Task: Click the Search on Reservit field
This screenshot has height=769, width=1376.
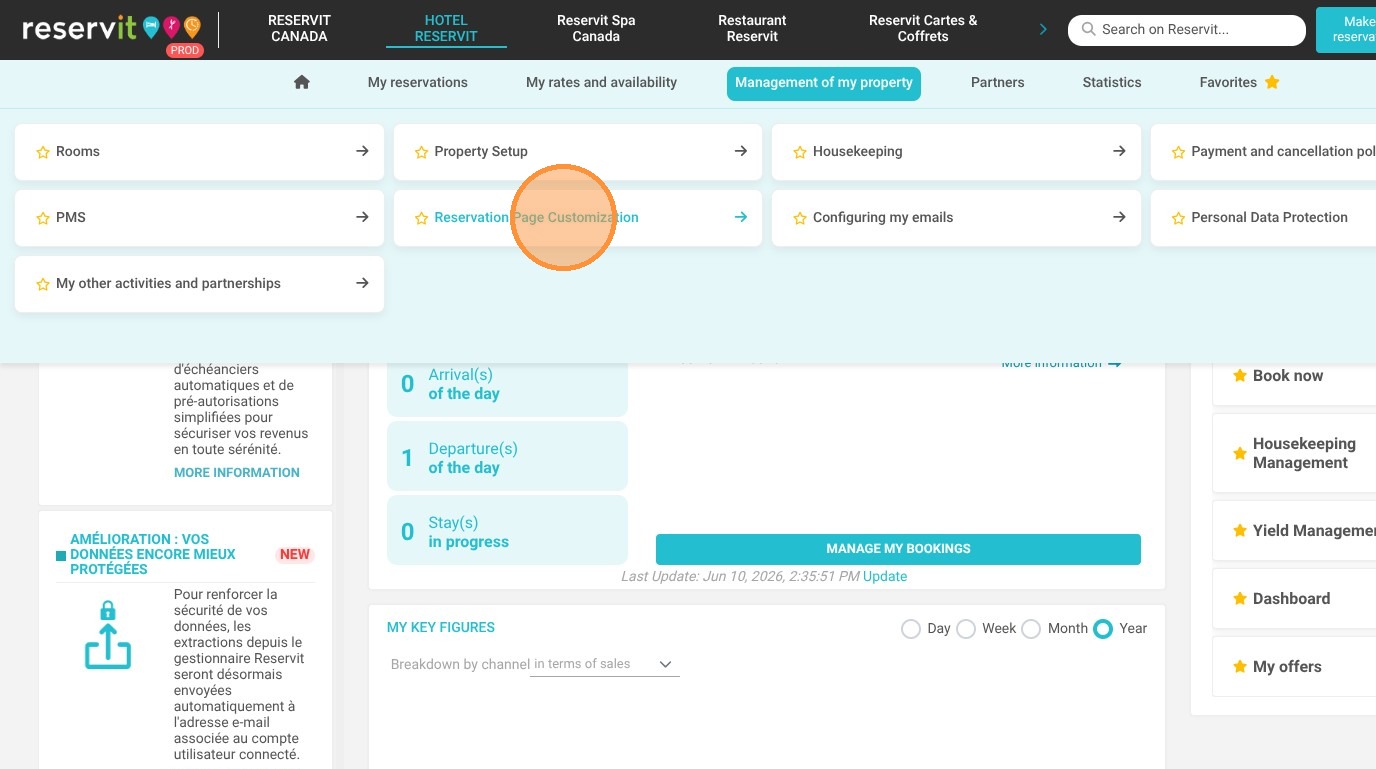Action: pos(1187,30)
